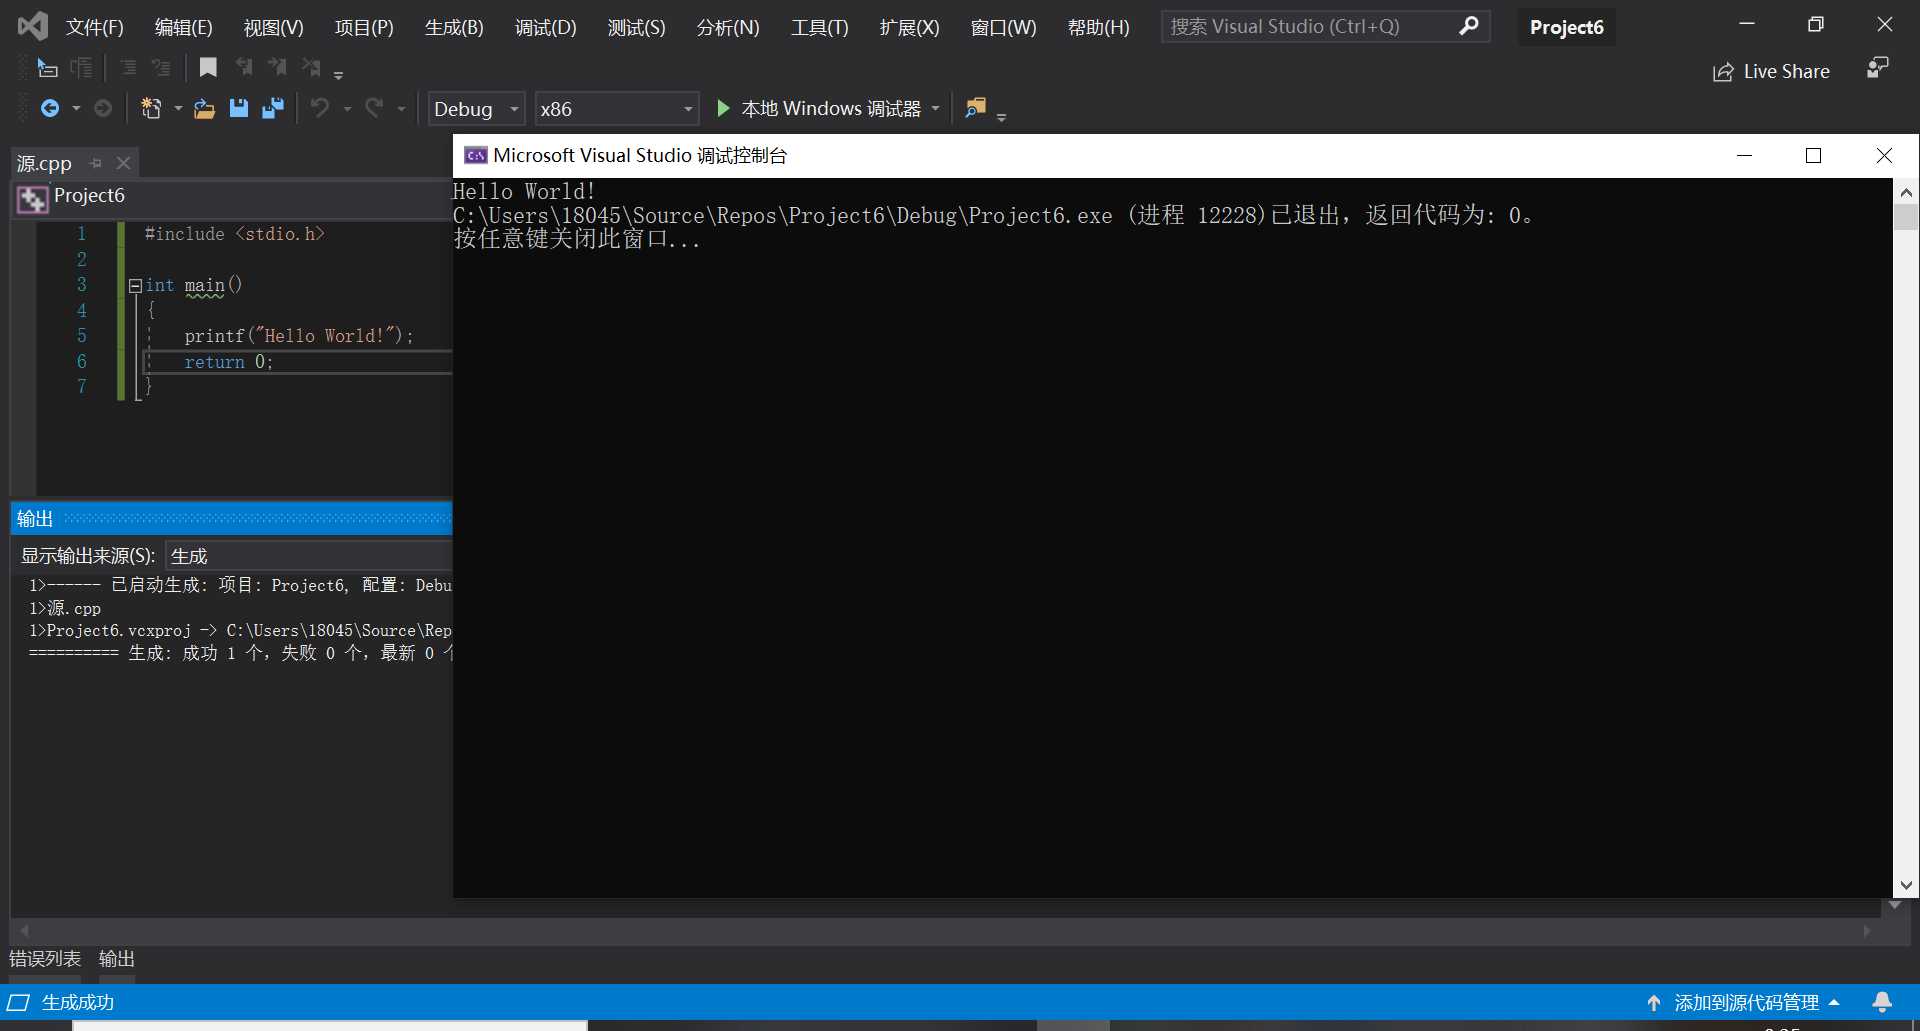Open the 帮助(H) menu
Image resolution: width=1920 pixels, height=1031 pixels.
1098,27
